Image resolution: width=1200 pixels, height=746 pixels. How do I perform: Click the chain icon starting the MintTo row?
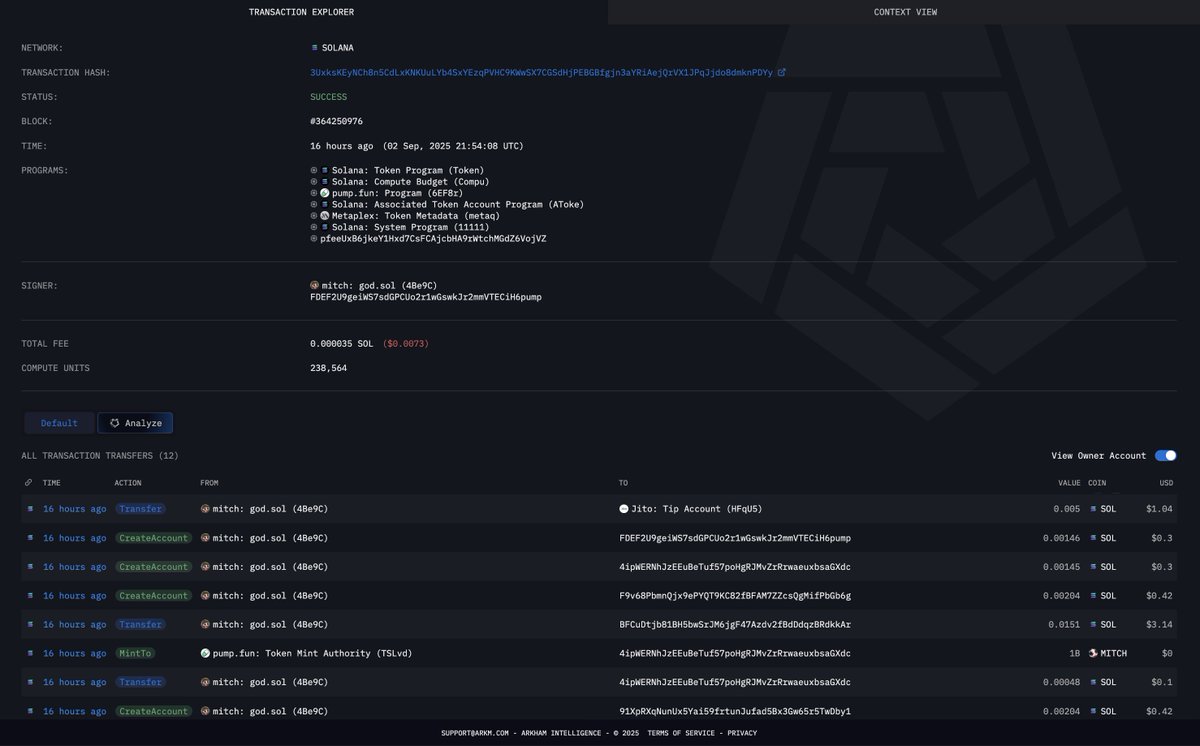point(30,654)
